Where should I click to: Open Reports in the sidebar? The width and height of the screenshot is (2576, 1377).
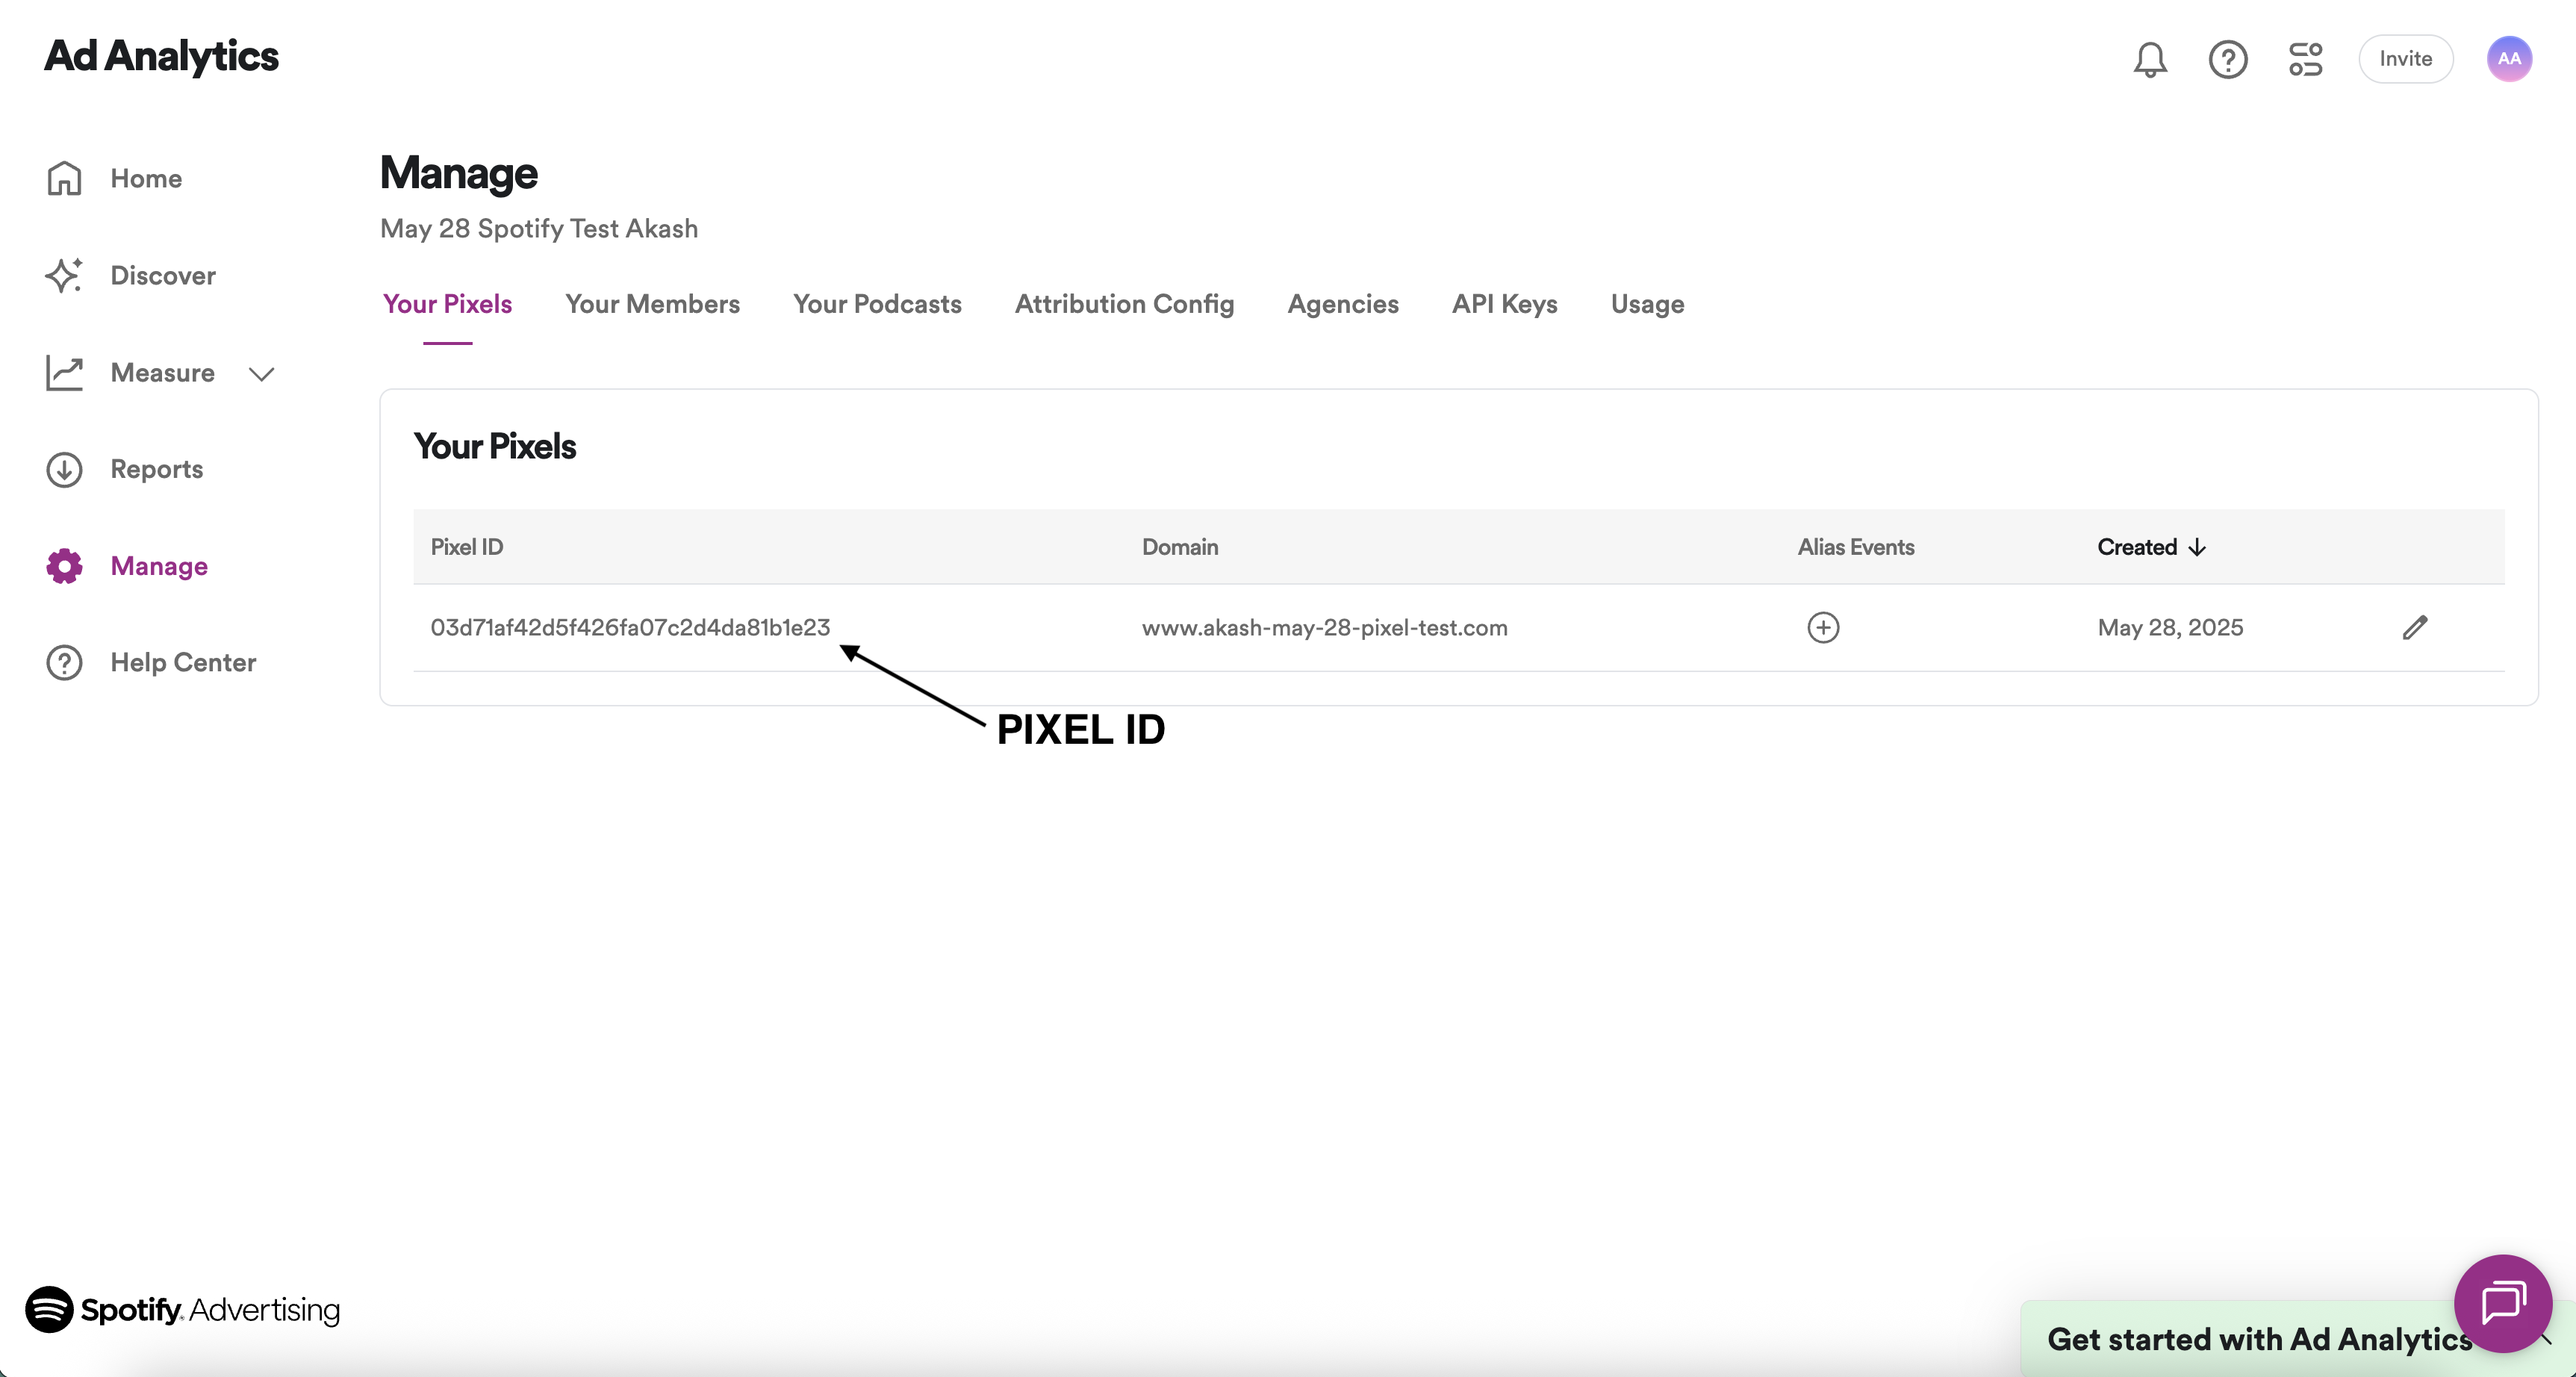click(x=156, y=469)
